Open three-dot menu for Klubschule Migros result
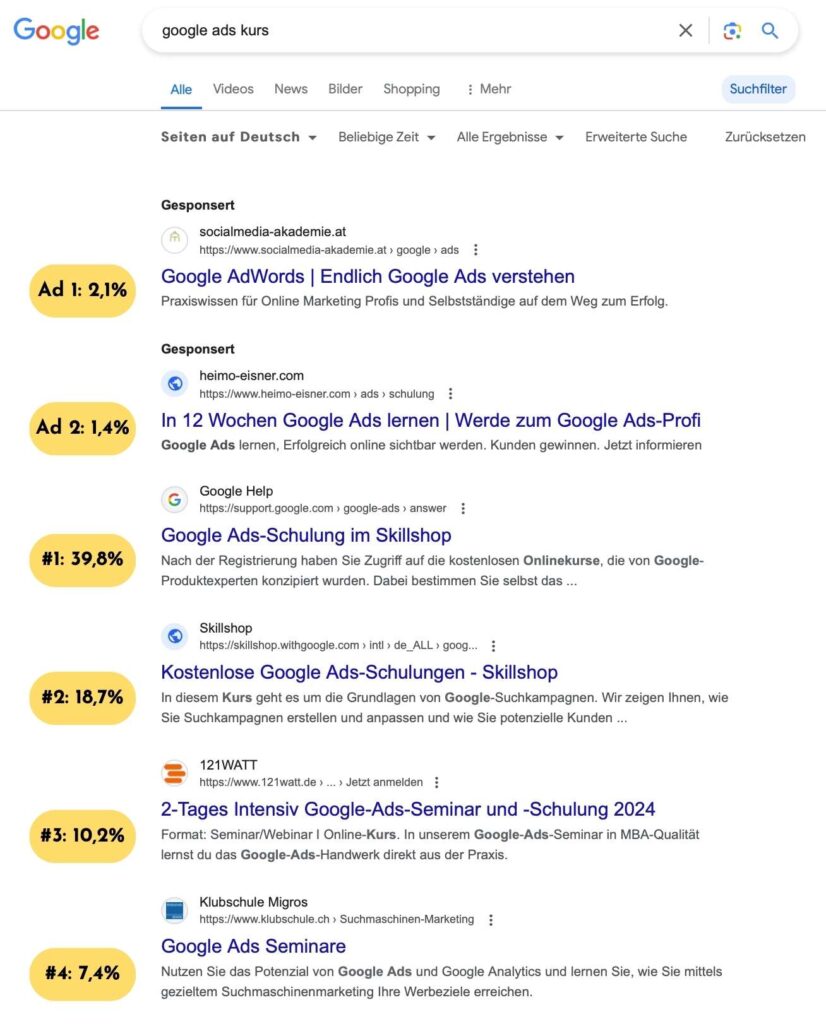The width and height of the screenshot is (826, 1024). click(490, 919)
